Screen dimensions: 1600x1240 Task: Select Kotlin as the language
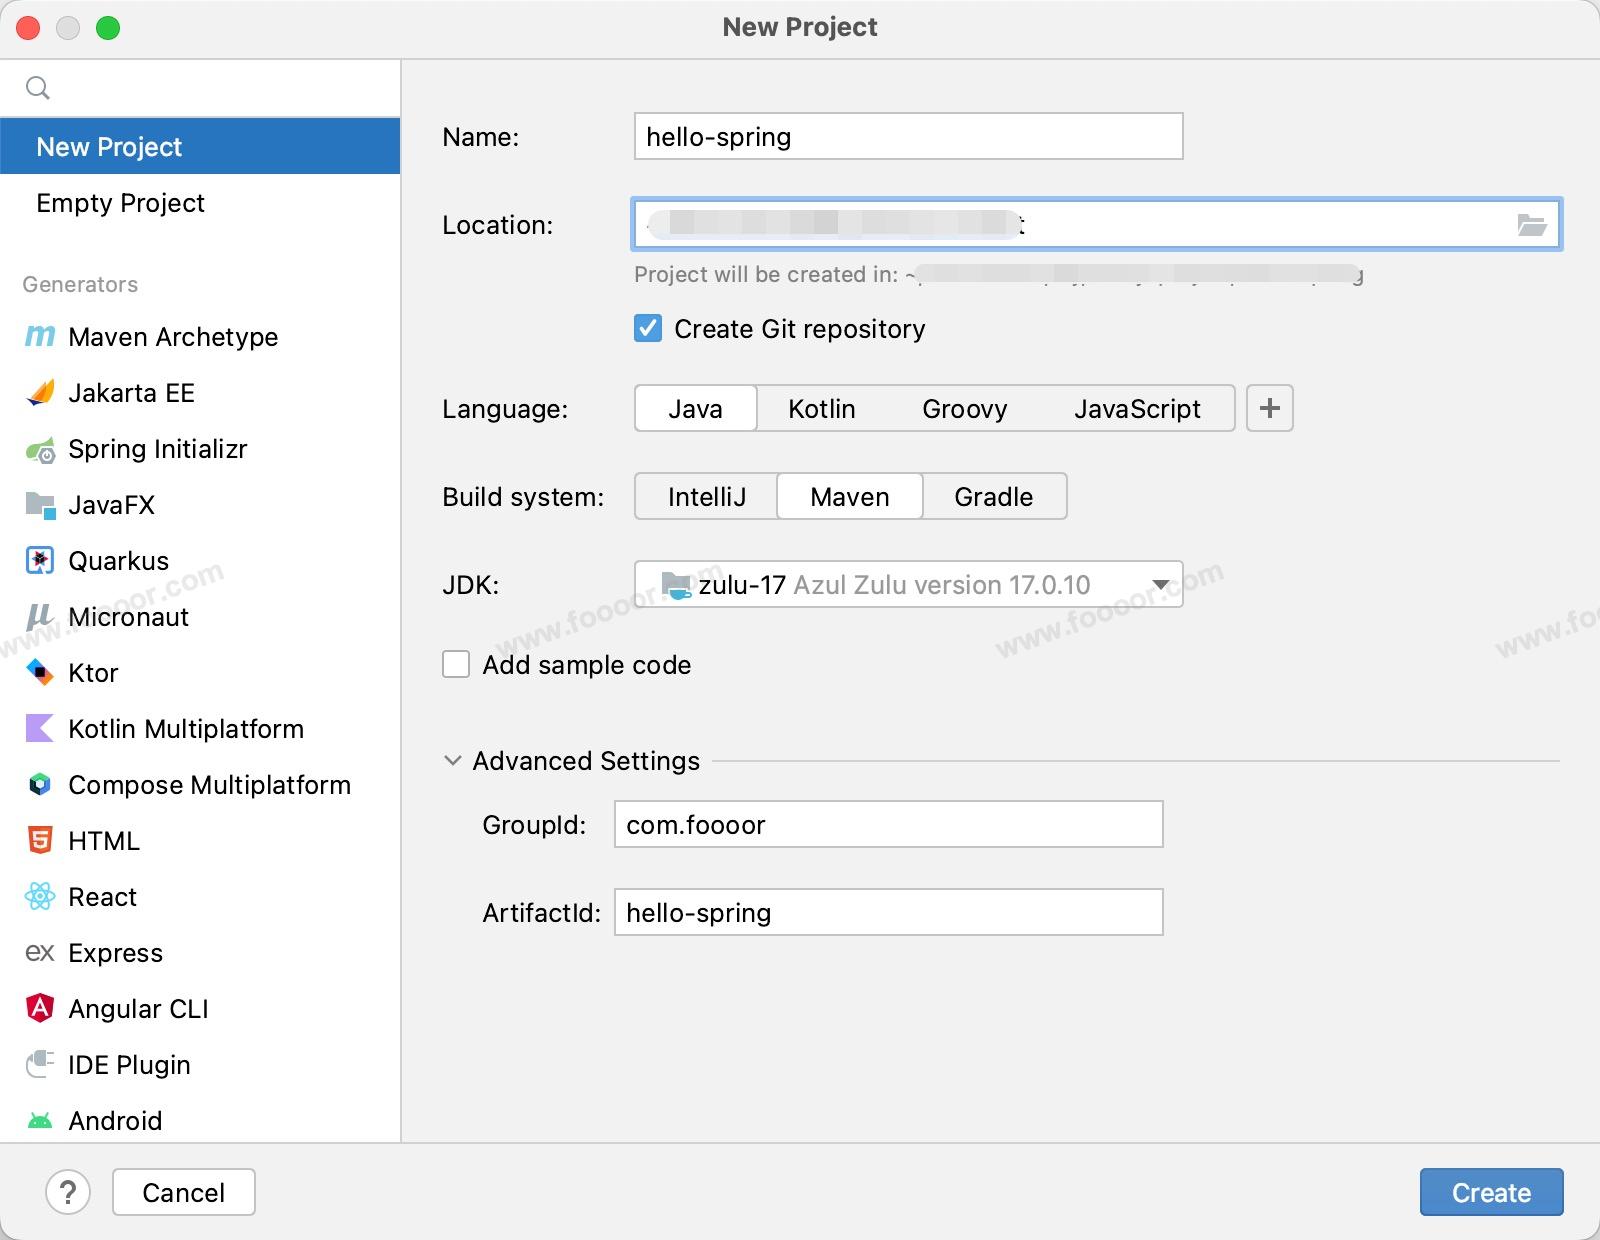coord(821,409)
